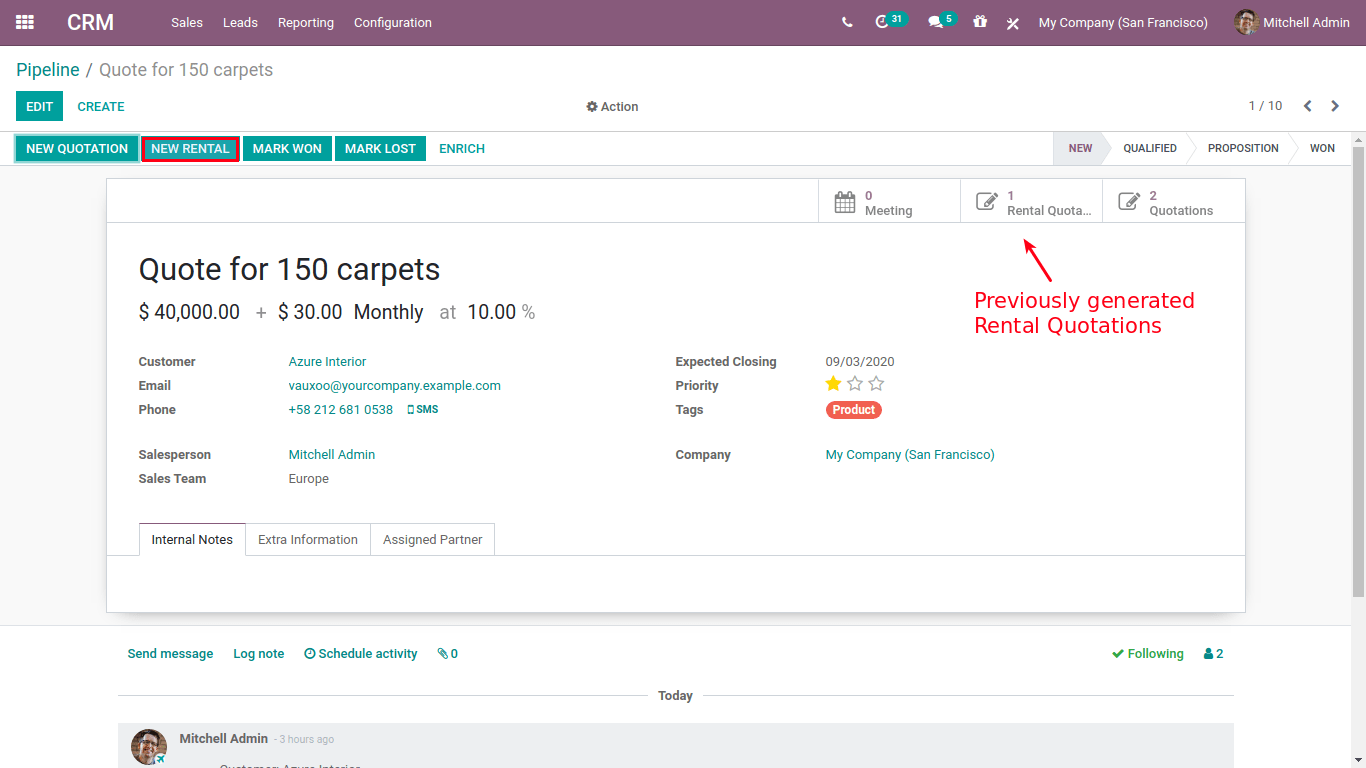Go to next record with right arrow

1335,106
